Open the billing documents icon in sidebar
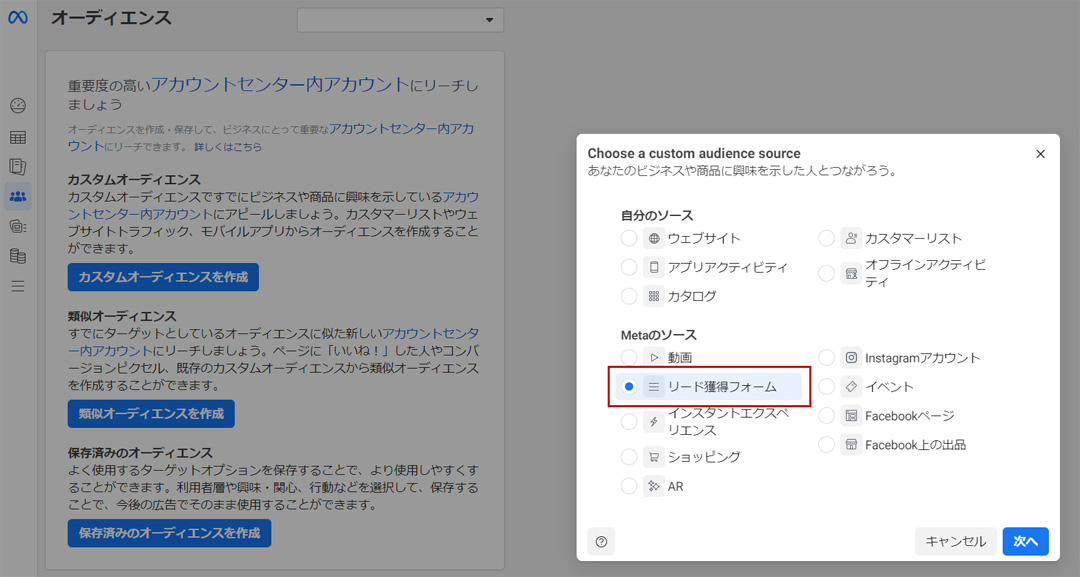 coord(18,256)
